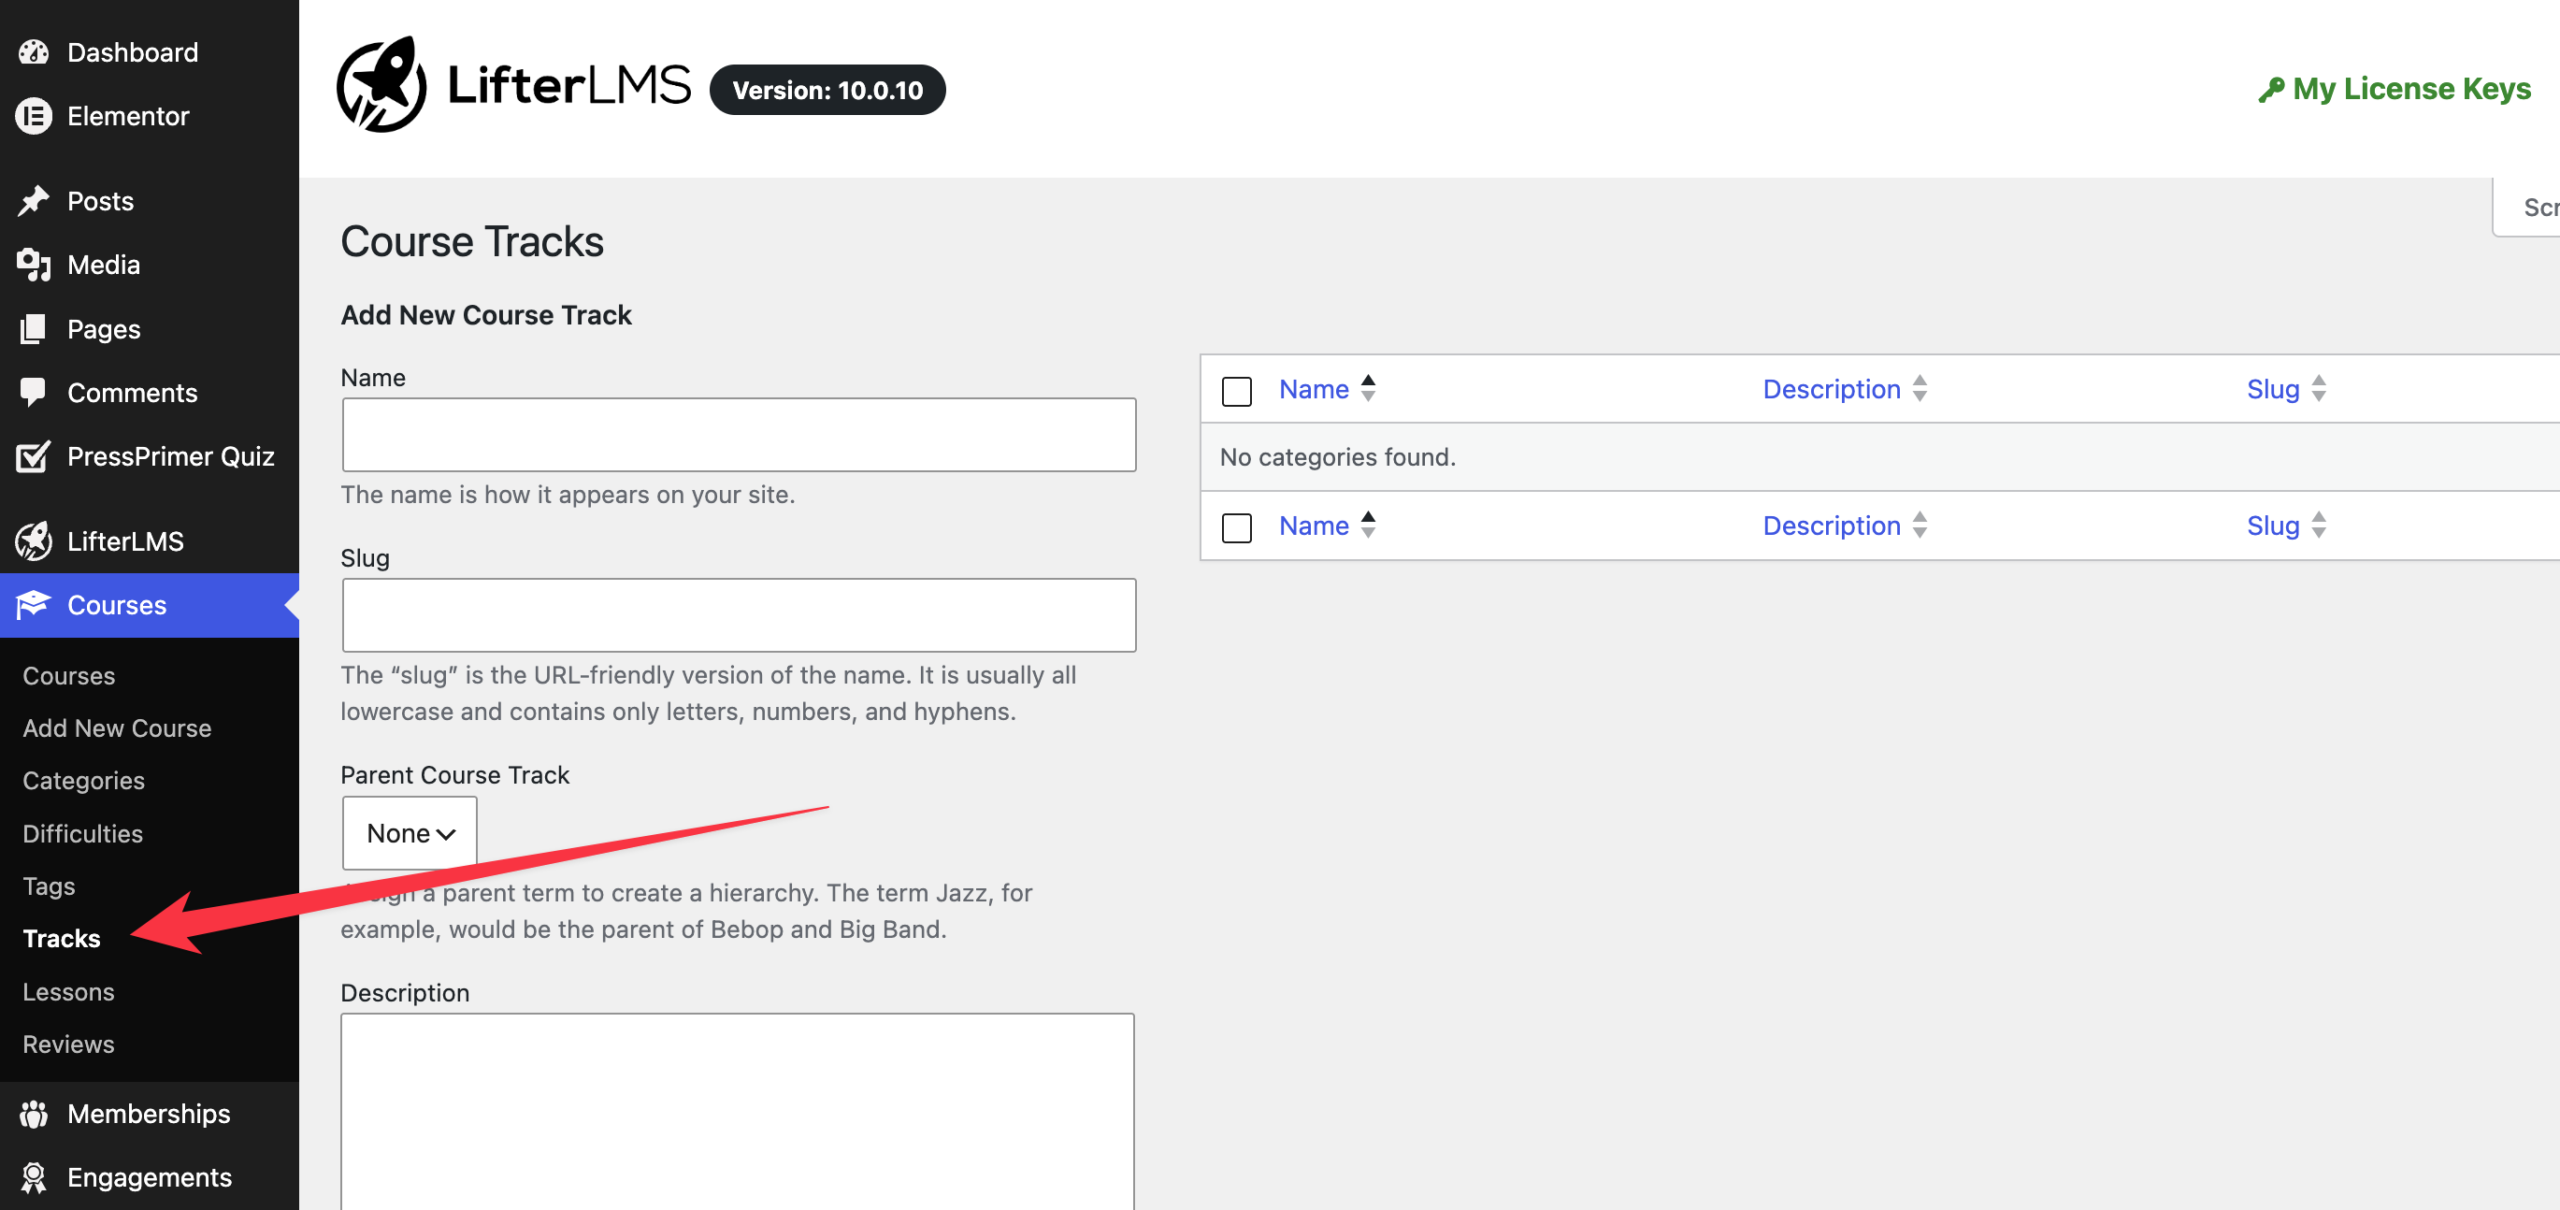This screenshot has height=1210, width=2560.
Task: Open Comments menu item
Action: click(150, 393)
